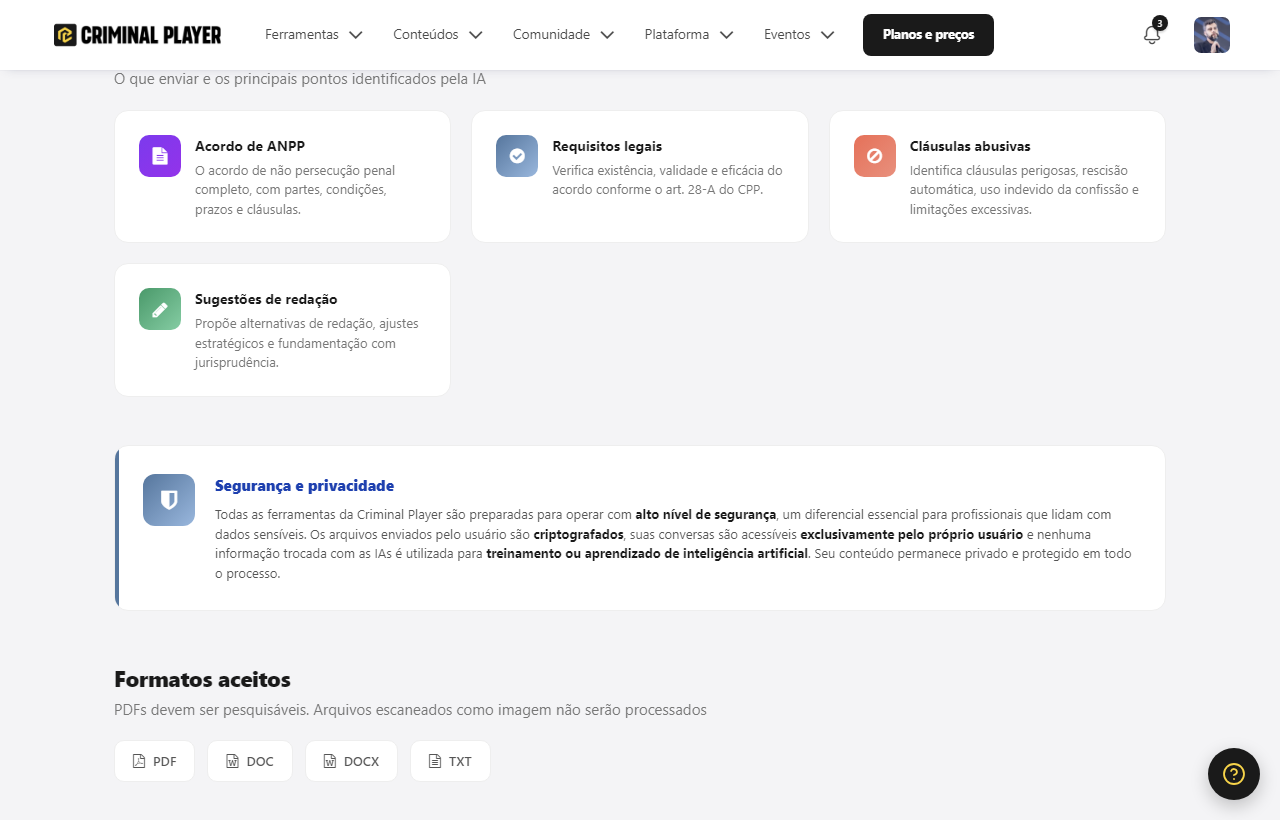Open the Conteúdos menu

click(x=438, y=35)
